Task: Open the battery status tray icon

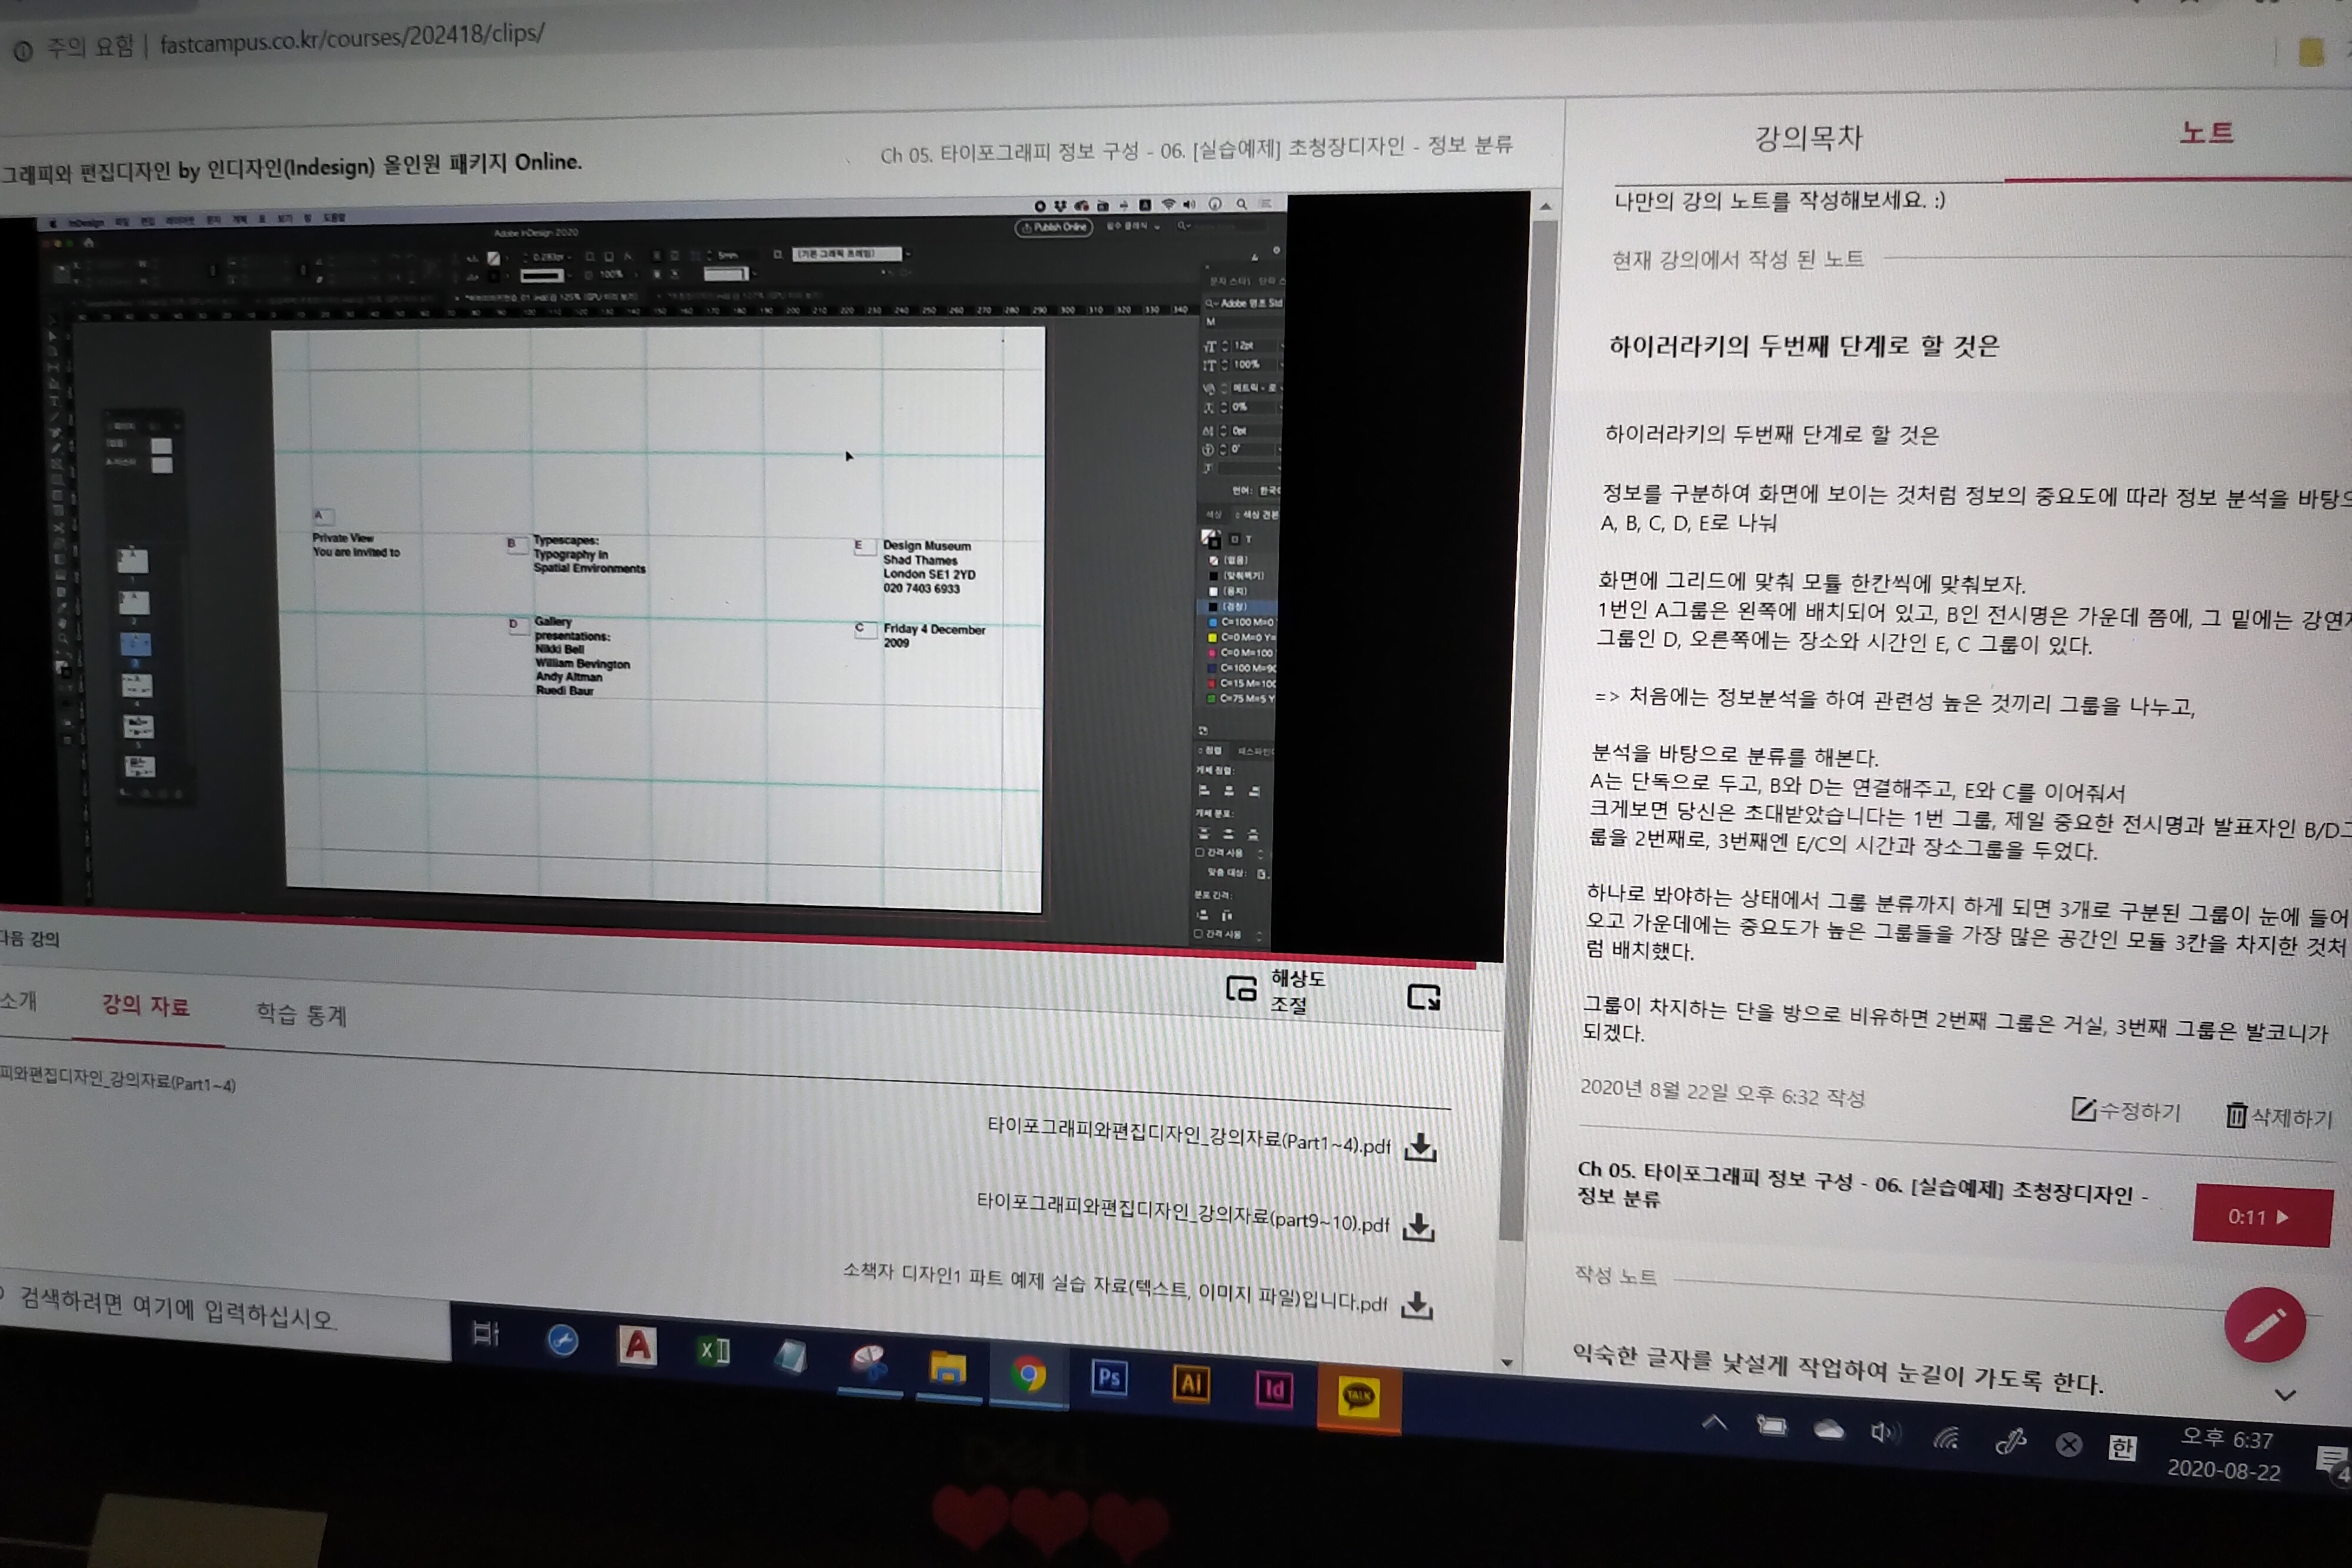Action: [x=1771, y=1426]
